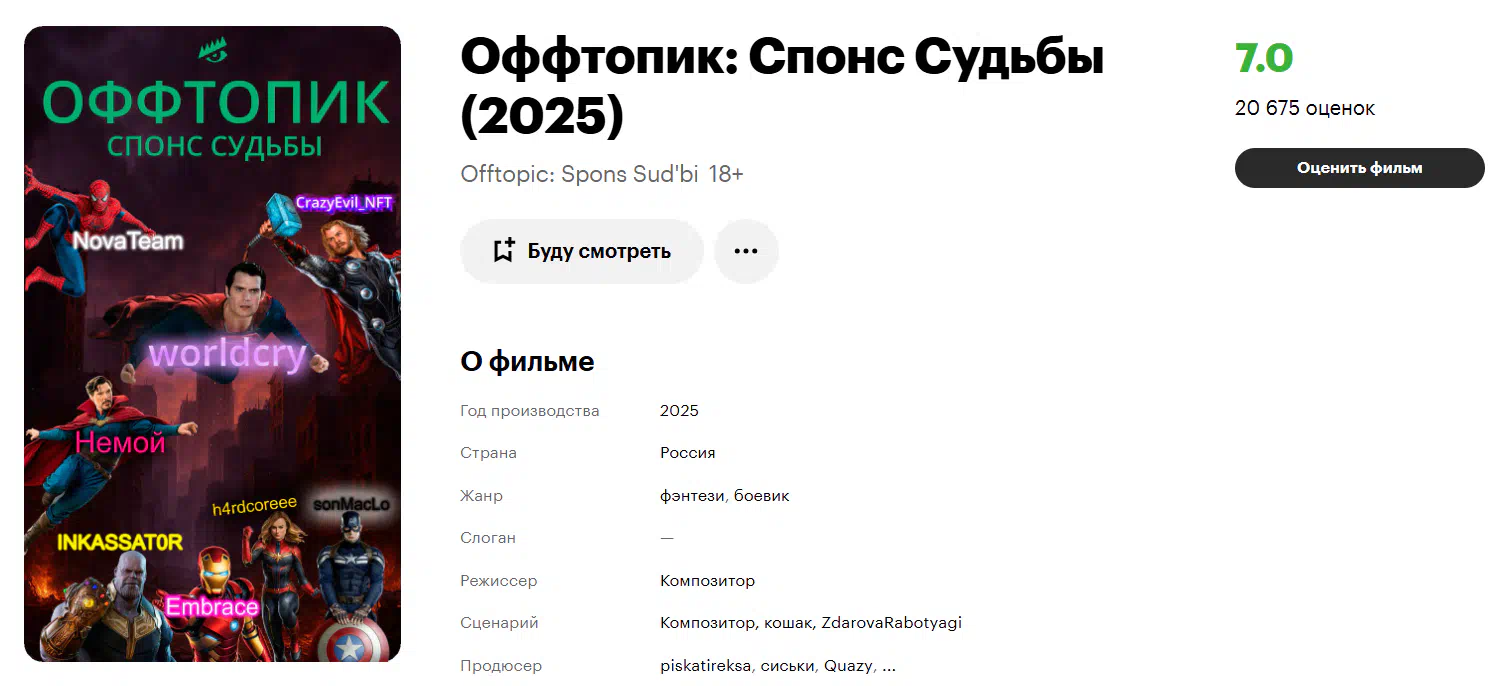Select the боевик genre link
The width and height of the screenshot is (1512, 686).
(762, 496)
